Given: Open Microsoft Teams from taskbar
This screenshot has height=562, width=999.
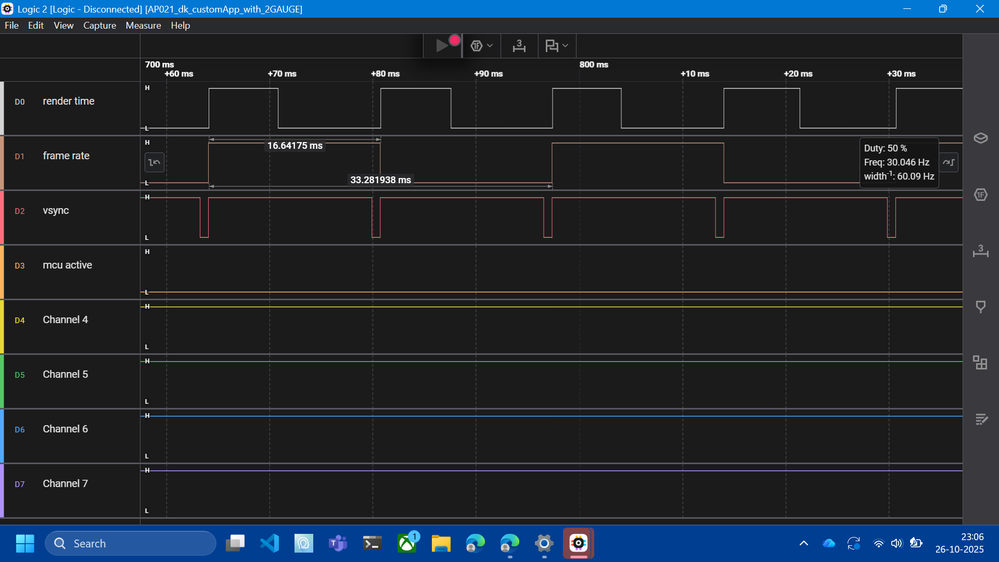Looking at the screenshot, I should click(338, 544).
